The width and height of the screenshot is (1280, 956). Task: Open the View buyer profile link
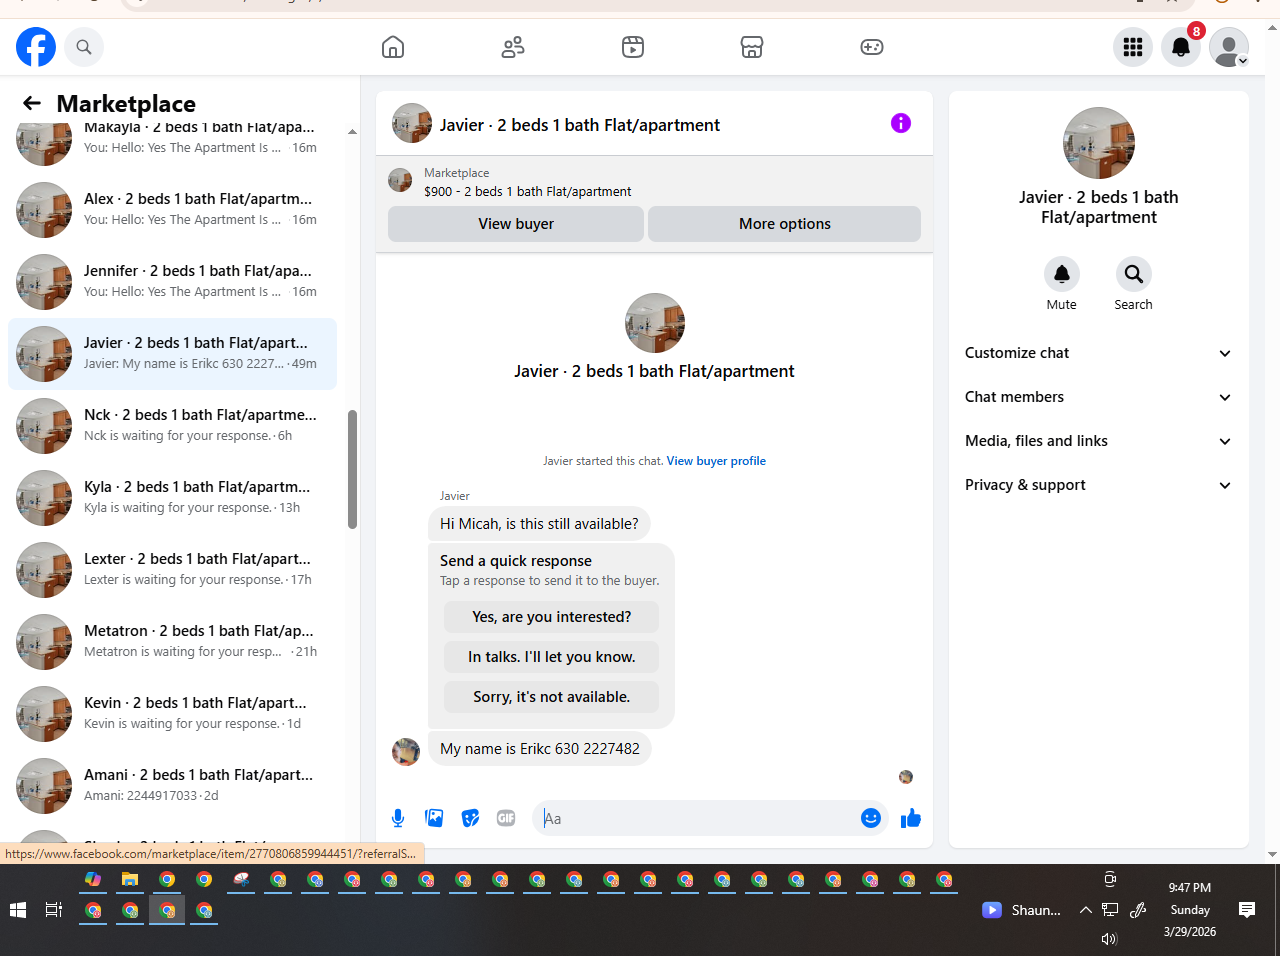click(x=716, y=461)
